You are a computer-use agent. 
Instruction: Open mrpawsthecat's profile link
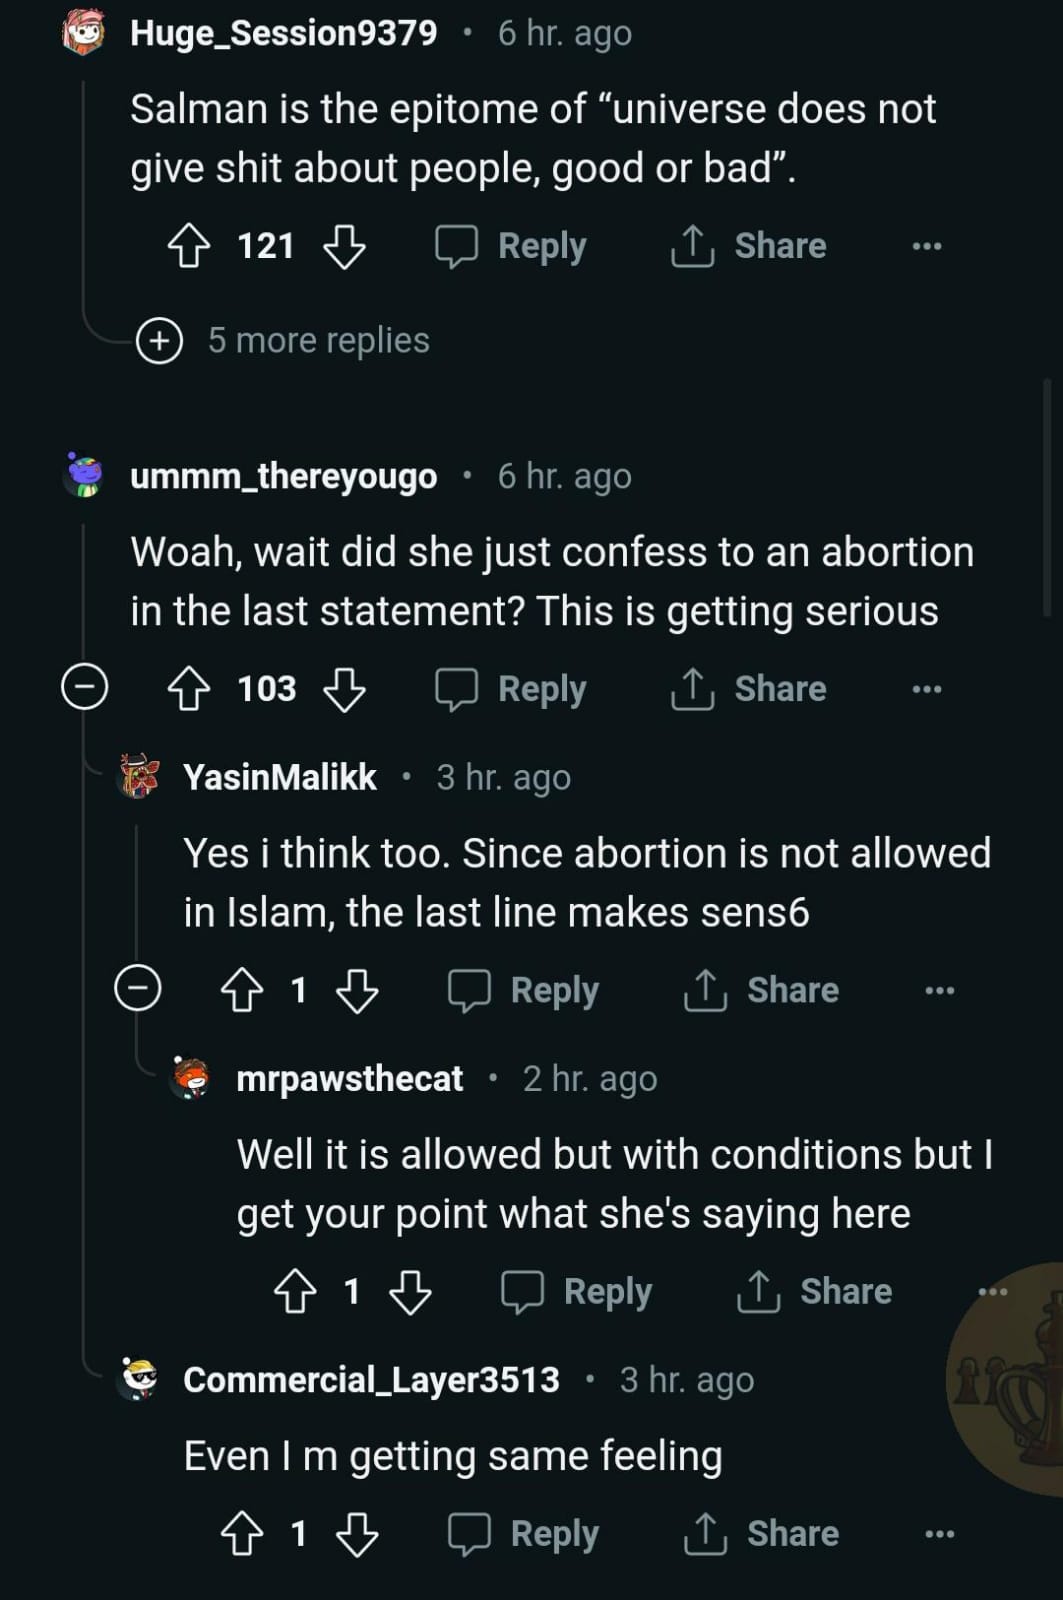(349, 1079)
